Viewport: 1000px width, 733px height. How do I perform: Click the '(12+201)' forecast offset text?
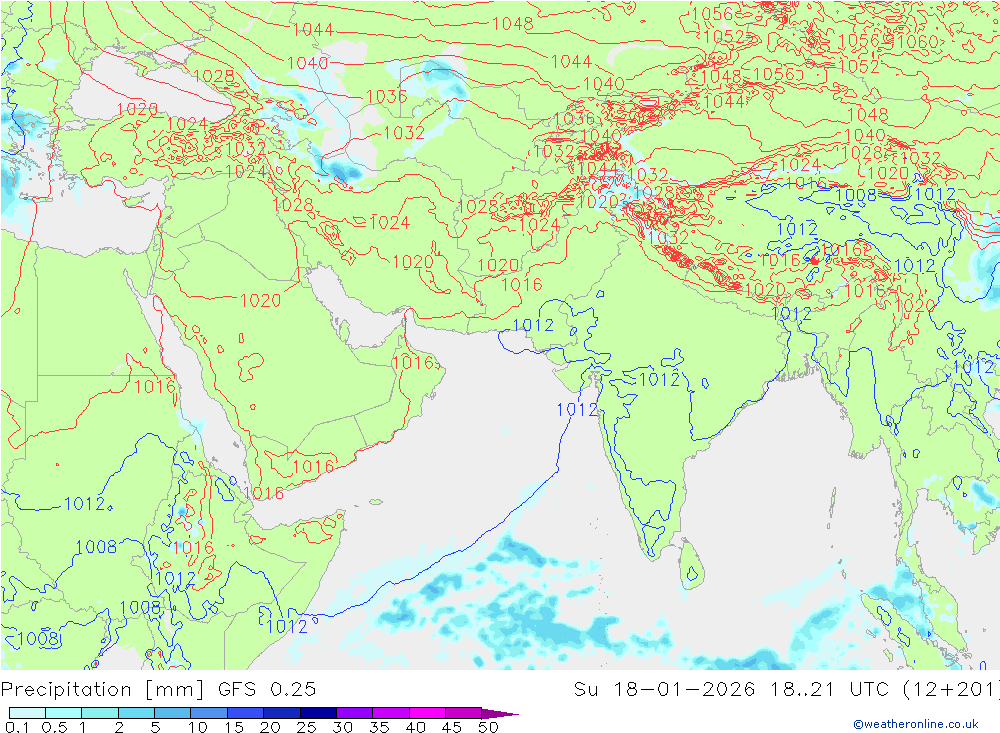951,690
